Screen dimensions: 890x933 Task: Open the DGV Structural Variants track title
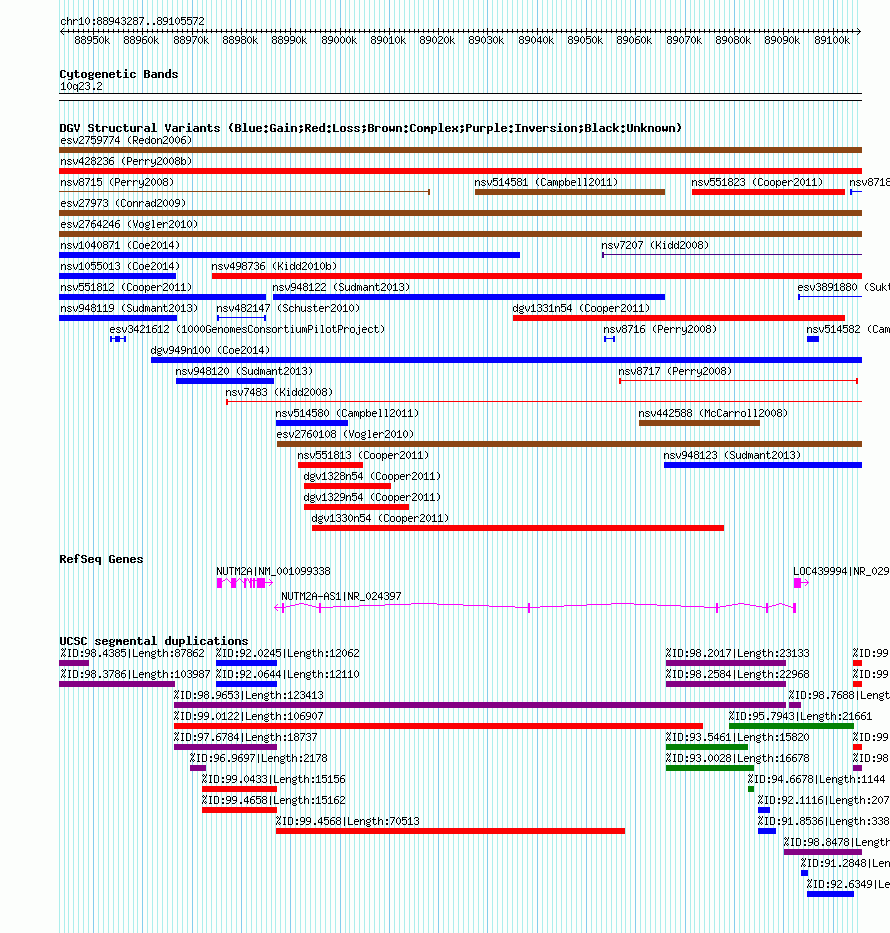click(371, 128)
